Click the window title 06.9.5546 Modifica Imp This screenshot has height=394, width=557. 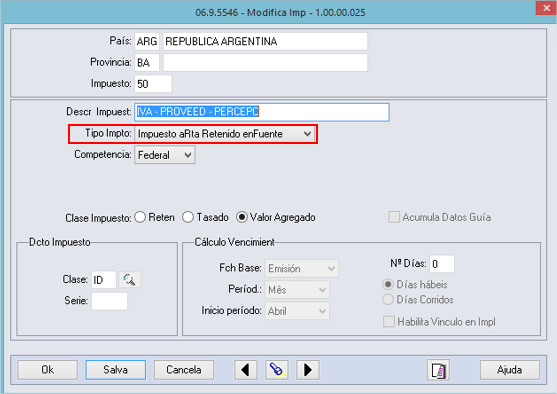(280, 13)
